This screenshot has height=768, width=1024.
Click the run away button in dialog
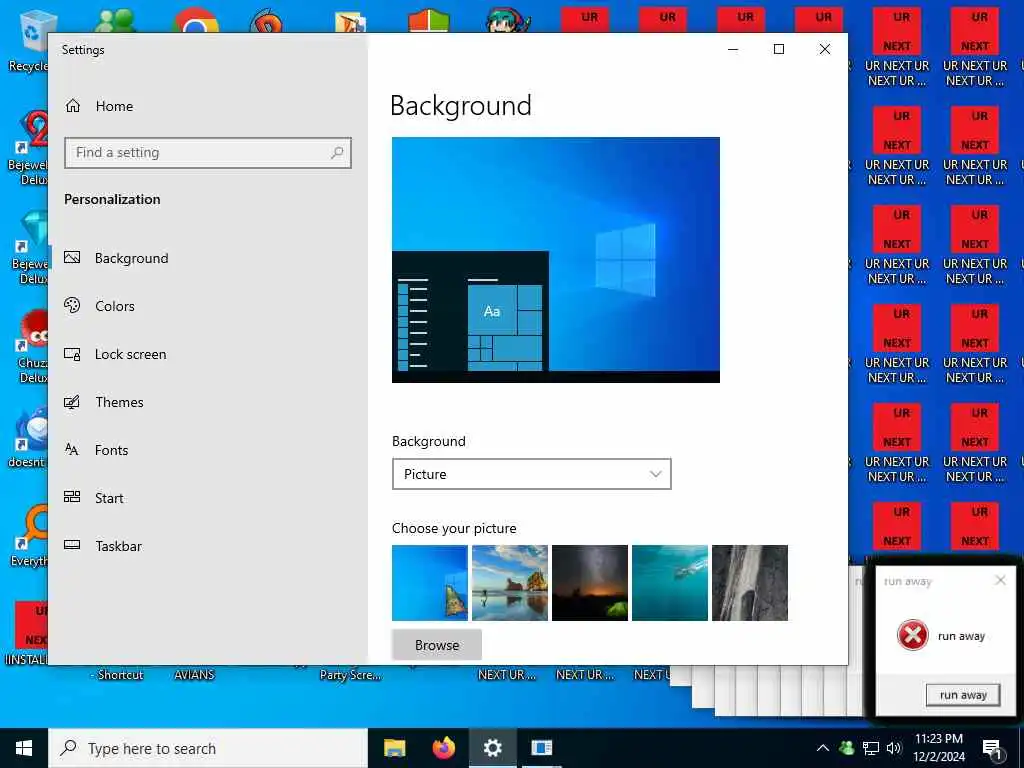click(963, 695)
